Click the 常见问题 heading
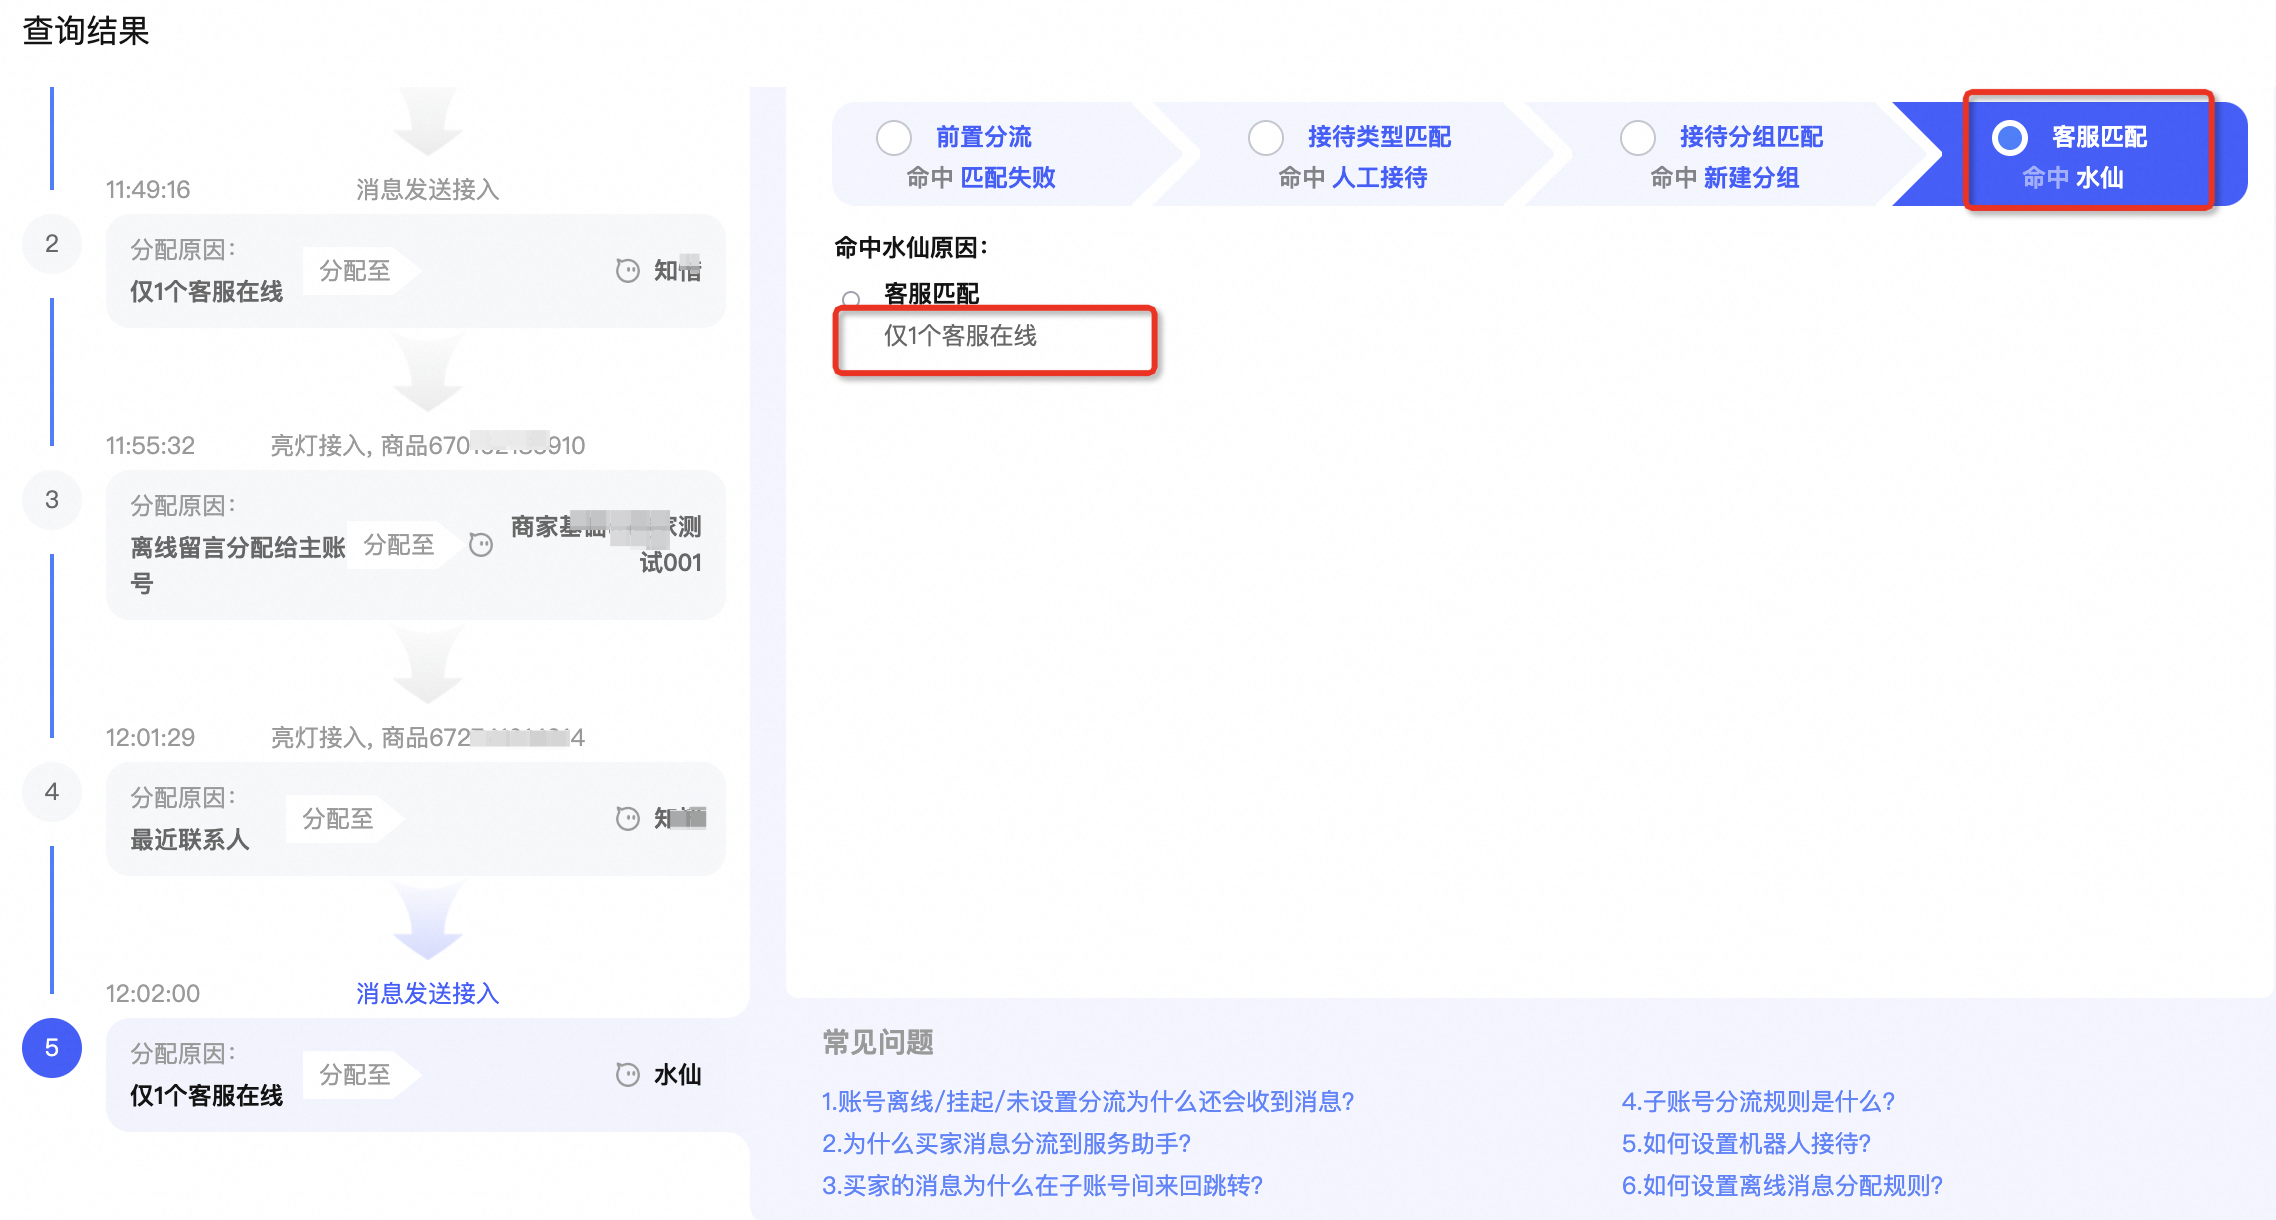Screen dimensions: 2276x1220 878,1042
